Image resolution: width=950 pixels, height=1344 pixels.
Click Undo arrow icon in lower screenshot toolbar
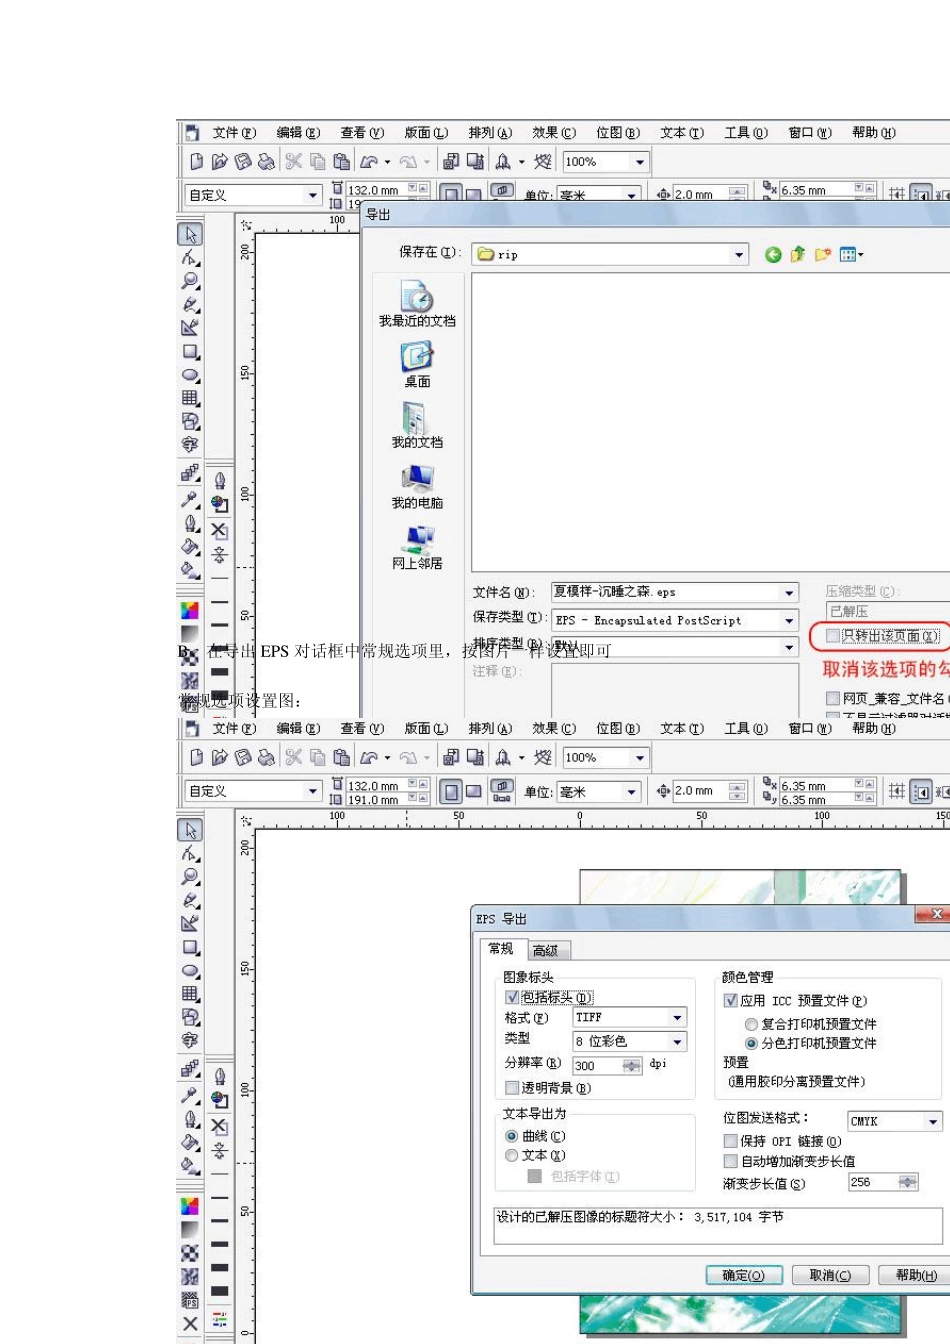point(369,757)
